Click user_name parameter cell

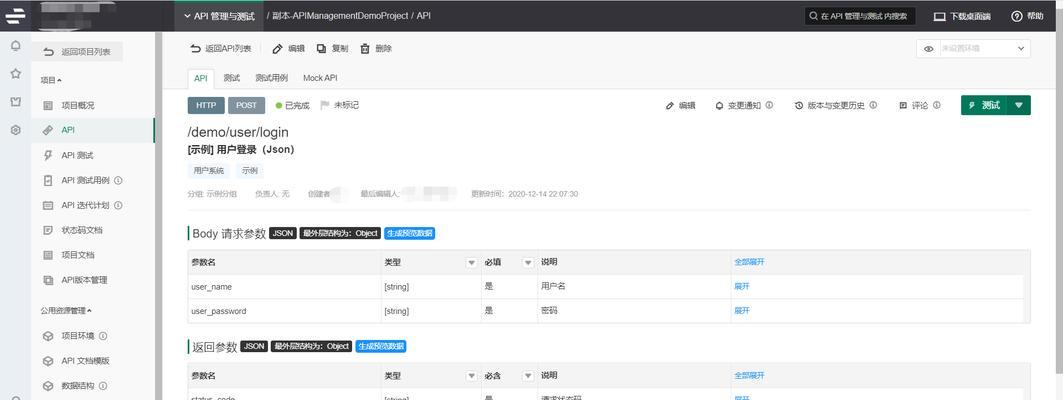(x=284, y=287)
